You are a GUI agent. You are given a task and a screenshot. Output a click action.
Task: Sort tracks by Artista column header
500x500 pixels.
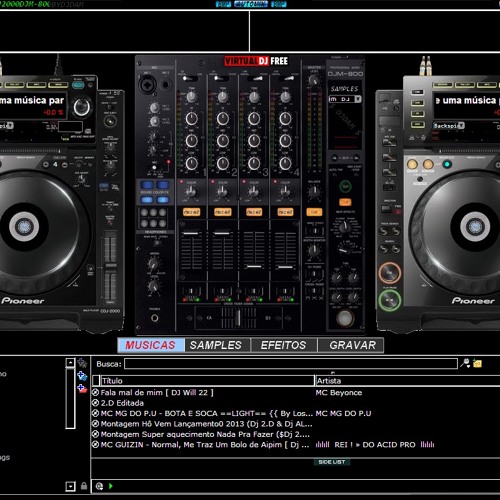407,381
